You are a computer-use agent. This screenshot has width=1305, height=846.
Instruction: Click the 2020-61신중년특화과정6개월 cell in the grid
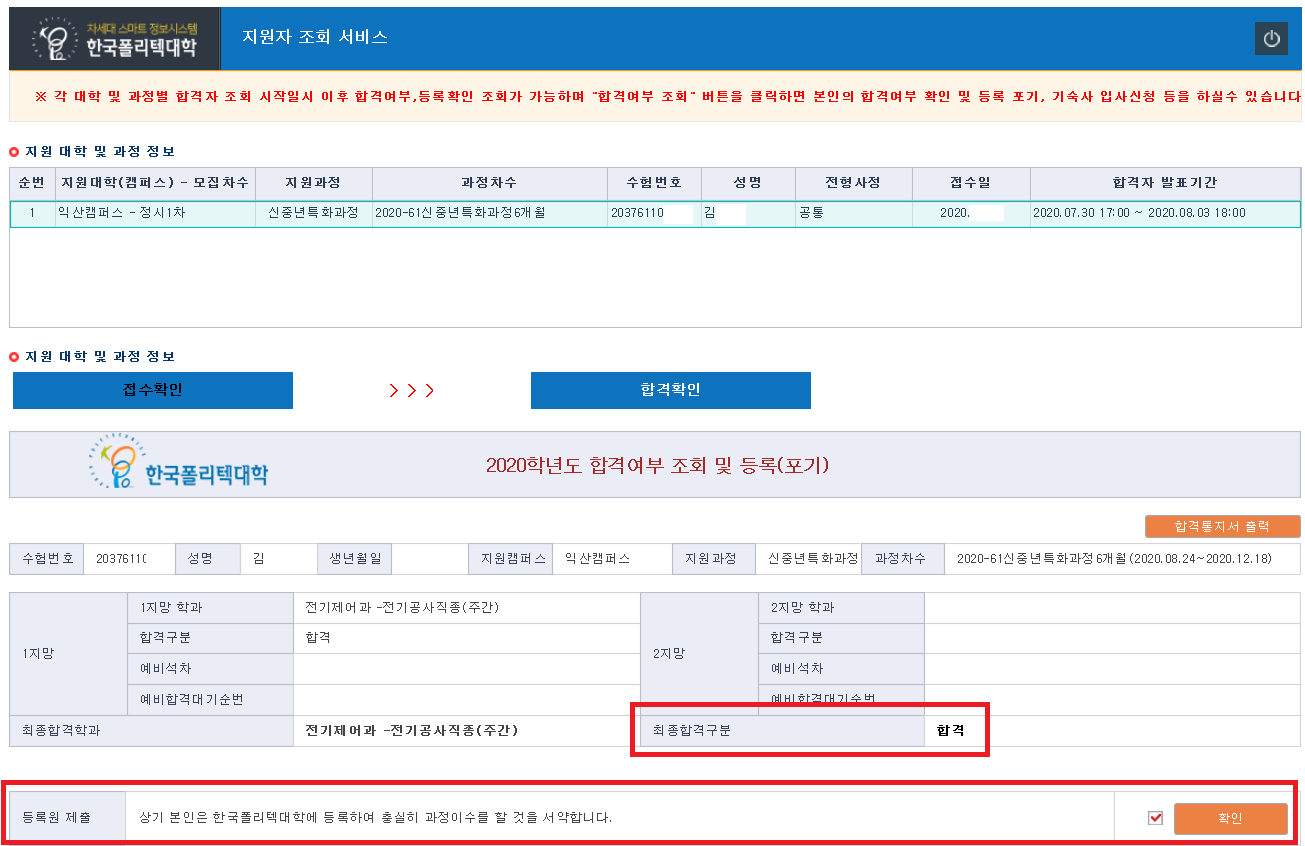[490, 214]
